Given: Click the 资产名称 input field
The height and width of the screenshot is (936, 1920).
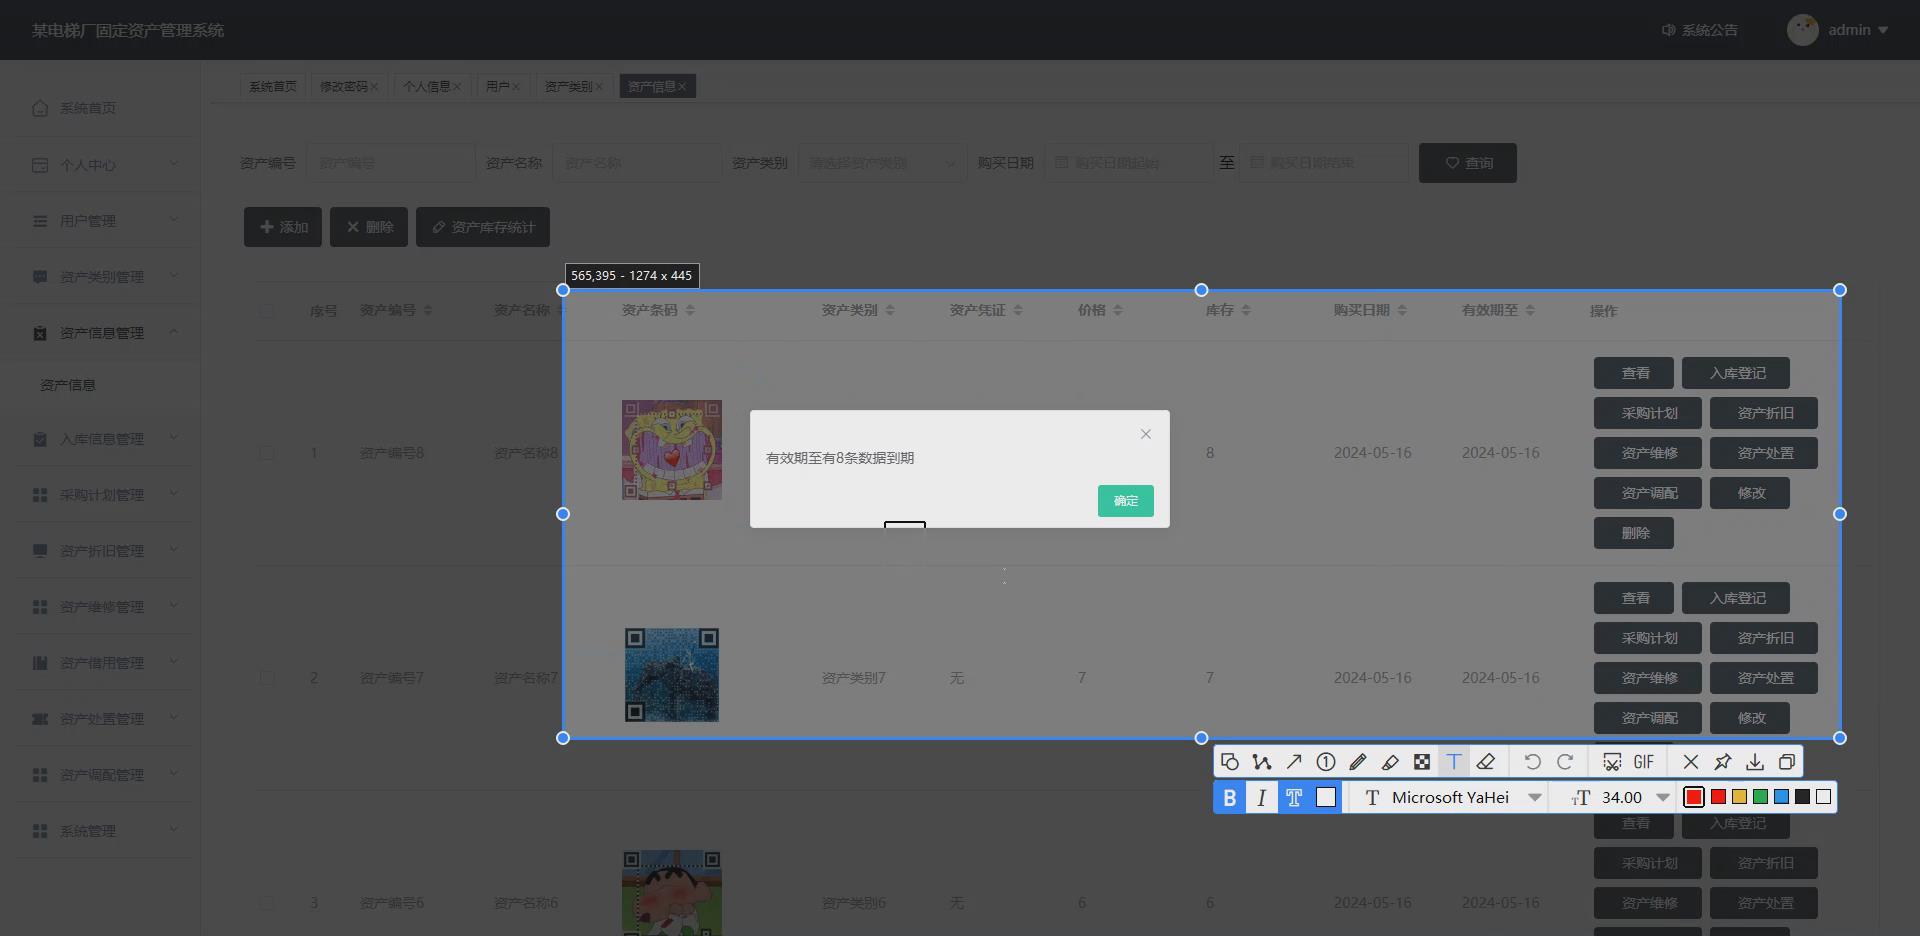Looking at the screenshot, I should pyautogui.click(x=637, y=162).
